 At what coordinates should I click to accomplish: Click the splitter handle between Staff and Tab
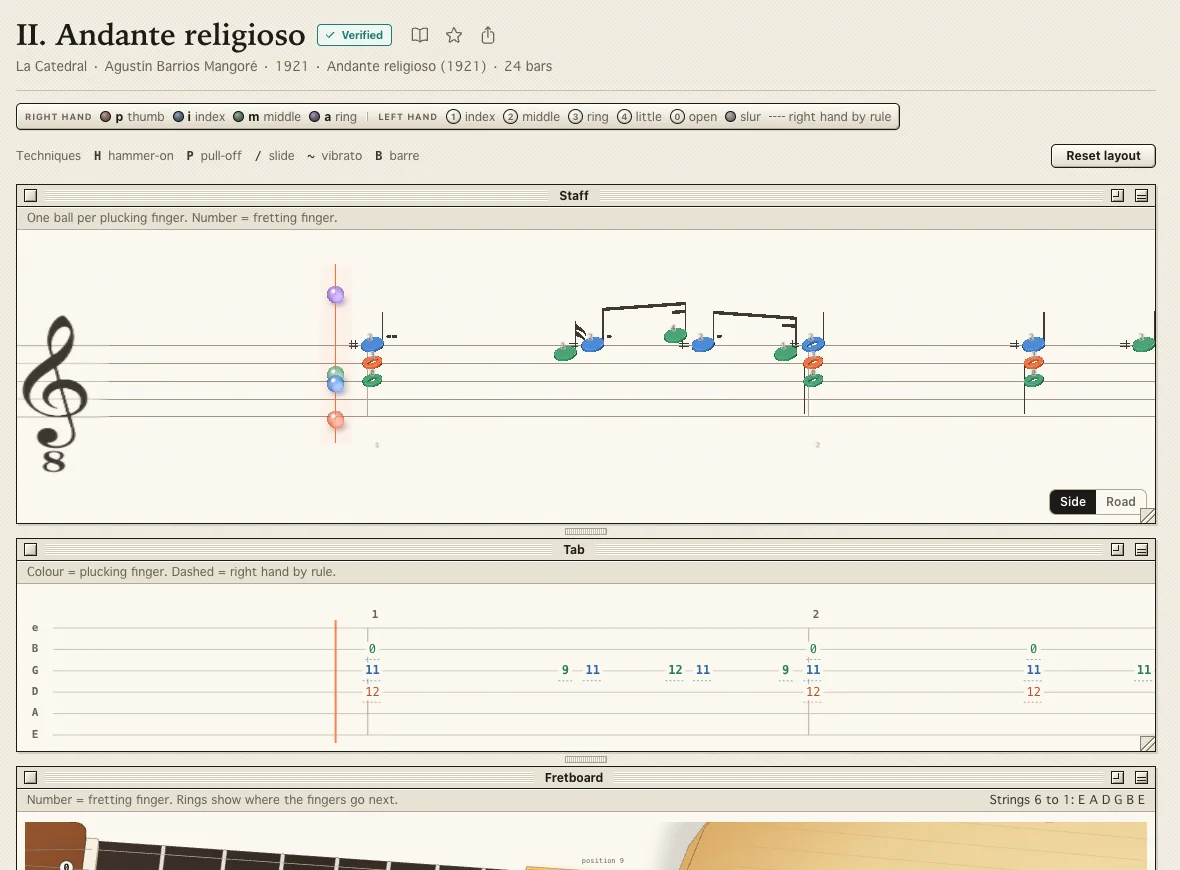coord(585,531)
